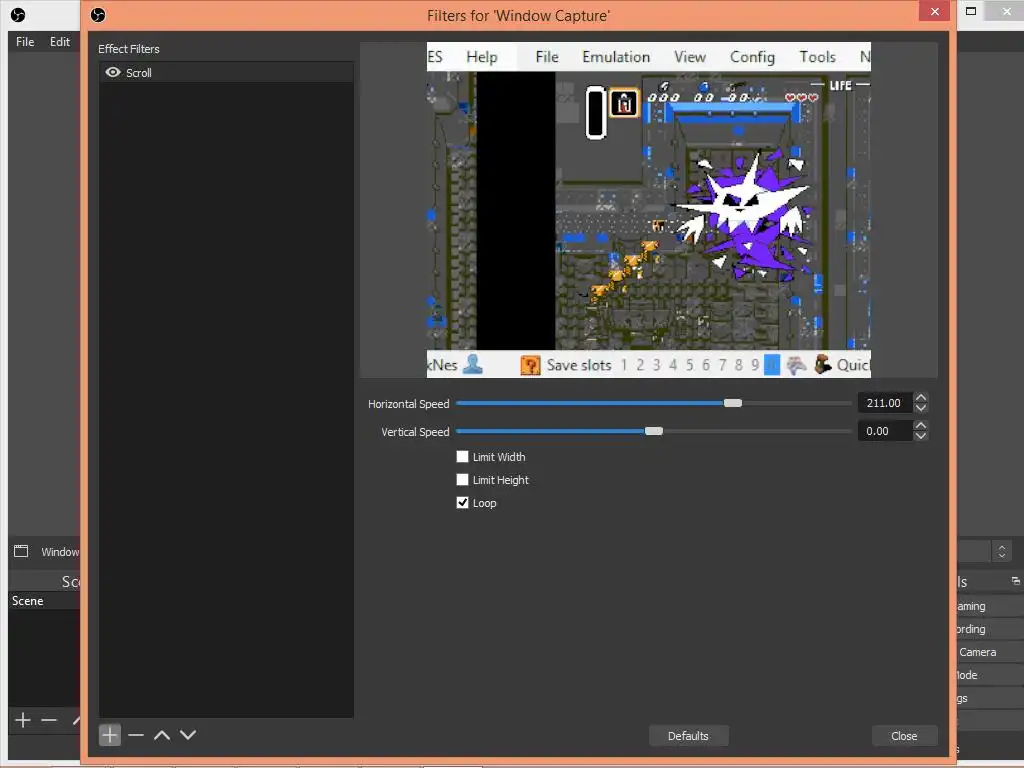The image size is (1024, 768).
Task: Open the Edit menu in the OBS main window
Action: coord(59,42)
